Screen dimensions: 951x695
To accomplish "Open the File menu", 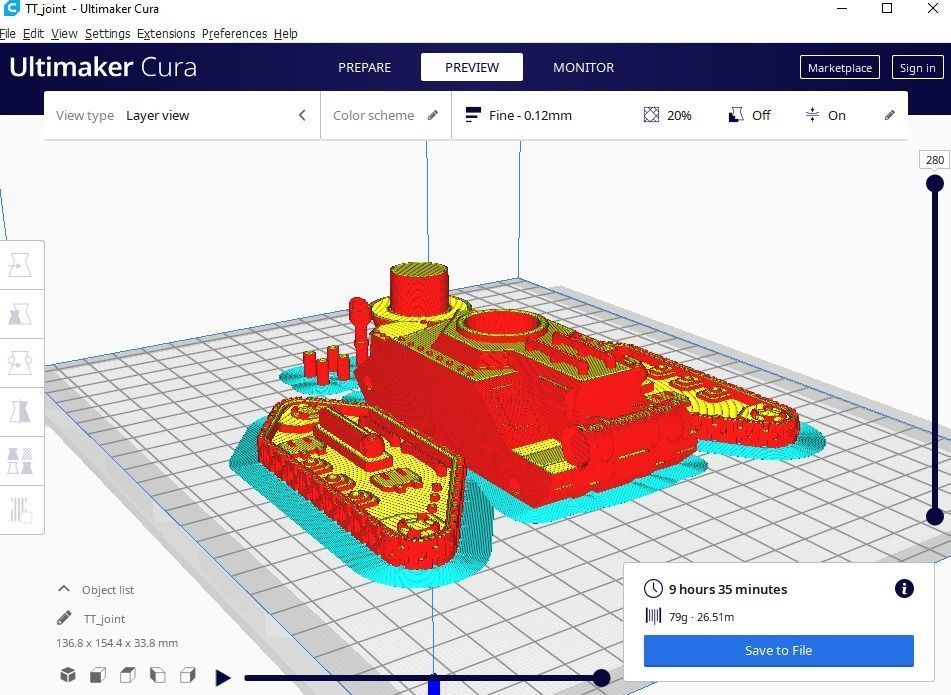I will click(8, 33).
